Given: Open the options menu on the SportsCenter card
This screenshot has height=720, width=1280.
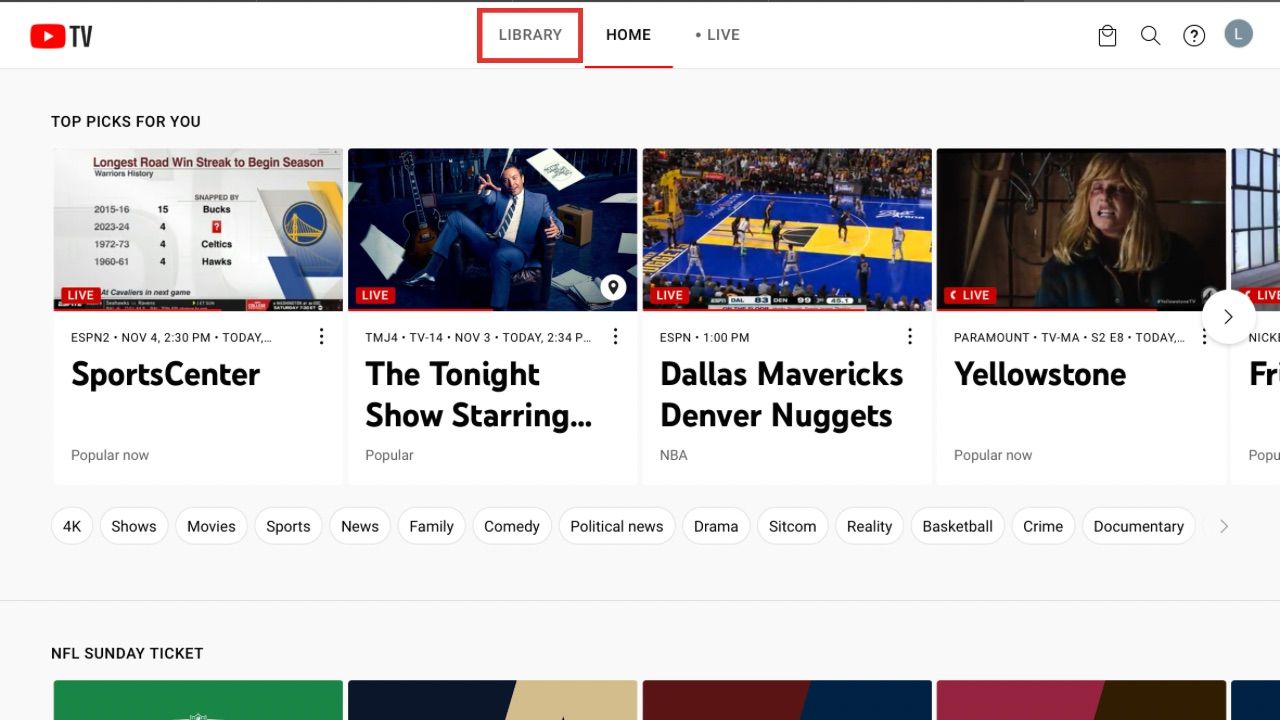Looking at the screenshot, I should 321,337.
